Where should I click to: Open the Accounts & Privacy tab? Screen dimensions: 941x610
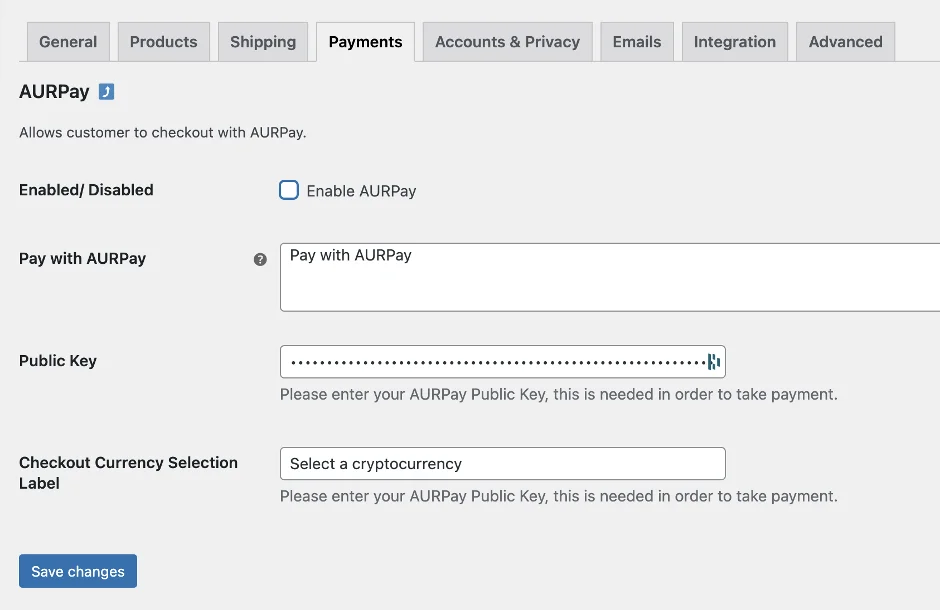click(x=507, y=42)
